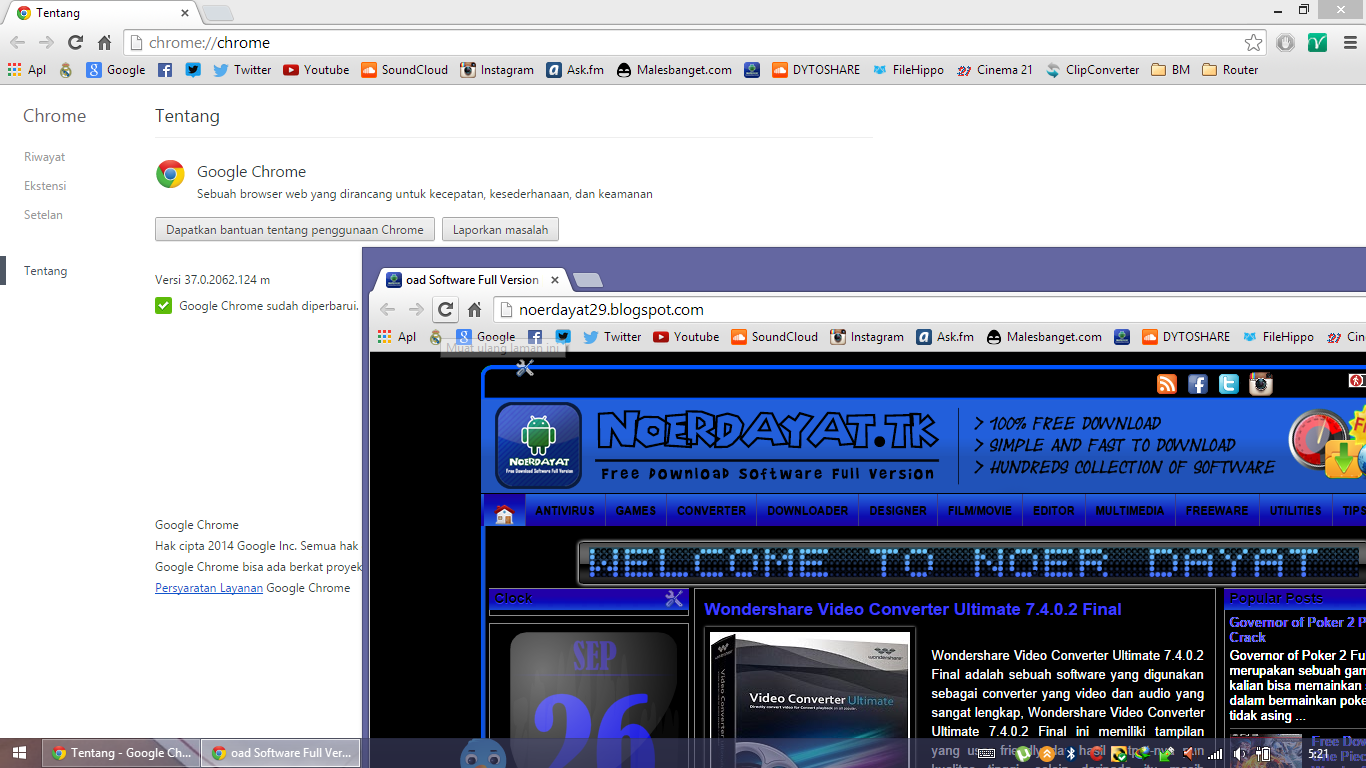1366x768 pixels.
Task: Open the 'Persyaratan Layanan' link
Action: (x=208, y=587)
